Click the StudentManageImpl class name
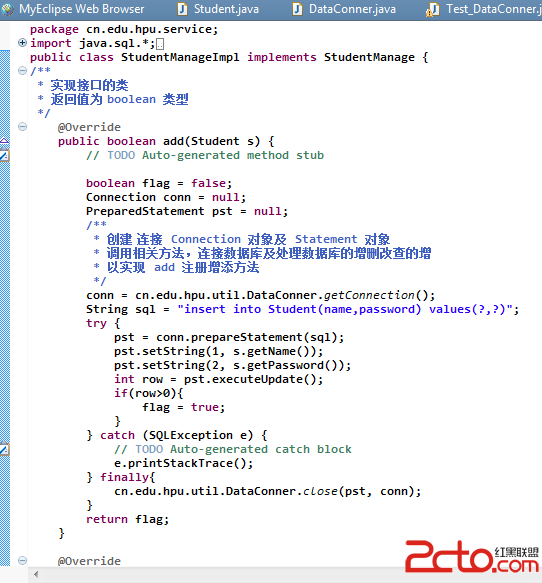 point(180,57)
